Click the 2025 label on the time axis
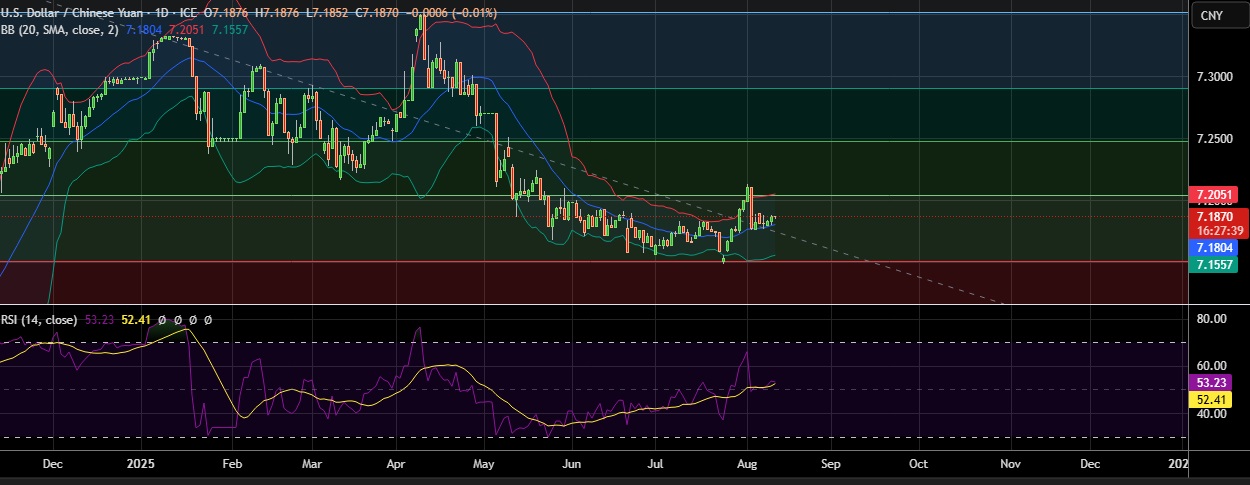This screenshot has width=1250, height=485. (x=141, y=464)
